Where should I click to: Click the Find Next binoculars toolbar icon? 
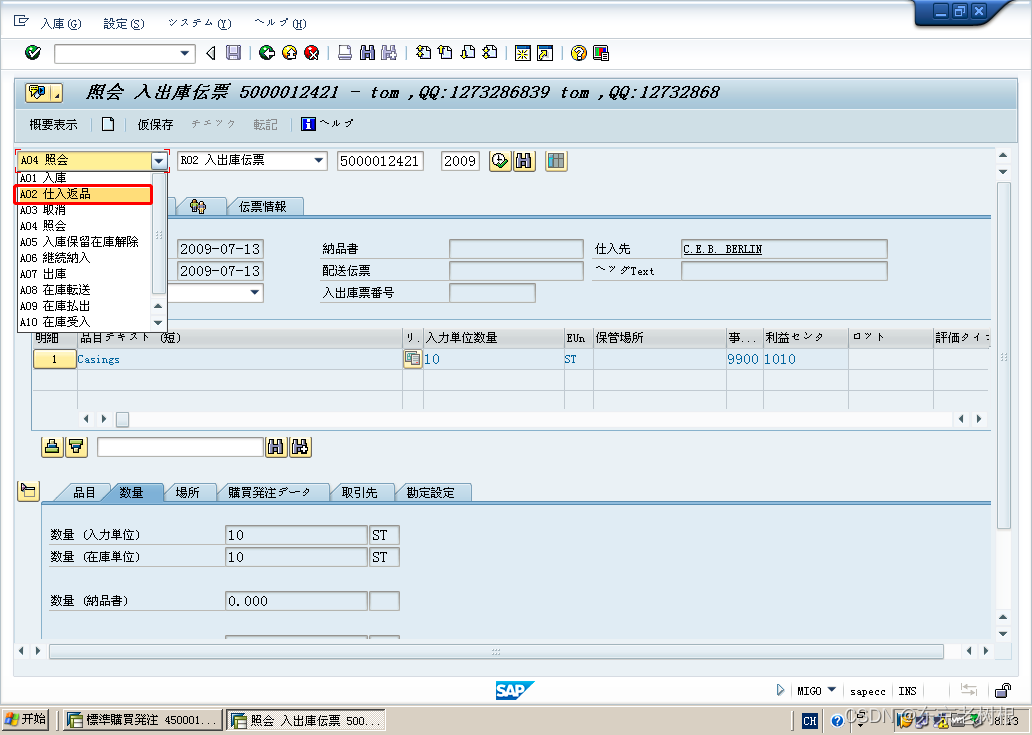click(x=389, y=53)
